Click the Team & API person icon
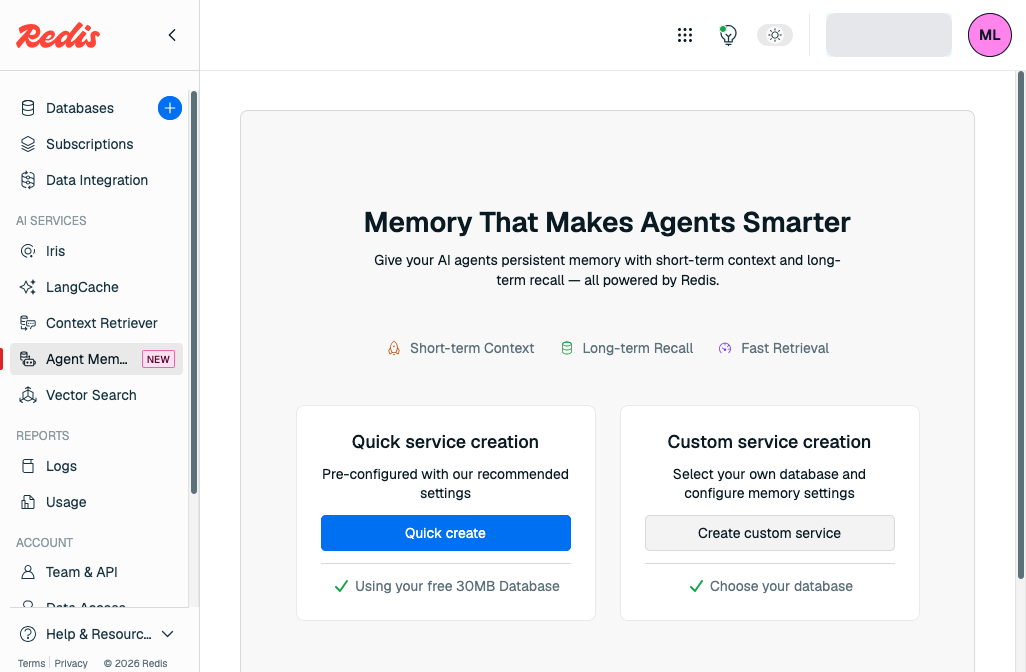1026x672 pixels. pos(27,572)
